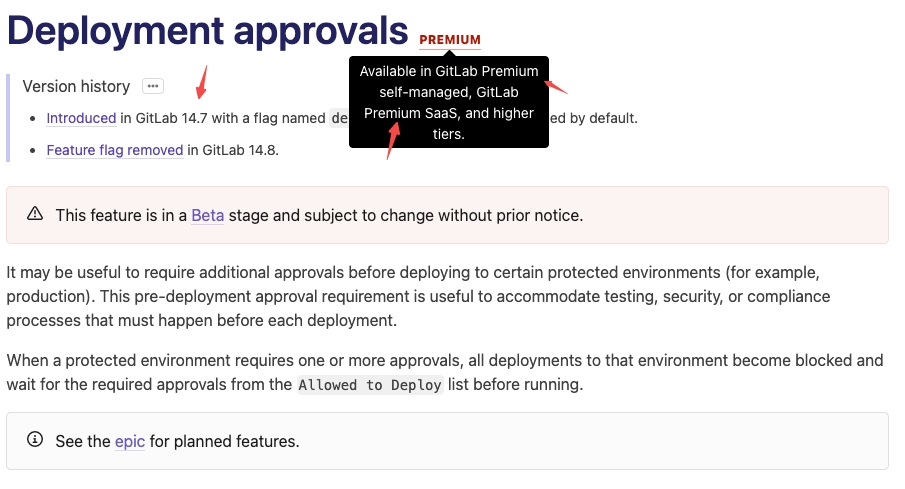
Task: Click the red arrow near GitLab 14.7
Action: coord(203,81)
